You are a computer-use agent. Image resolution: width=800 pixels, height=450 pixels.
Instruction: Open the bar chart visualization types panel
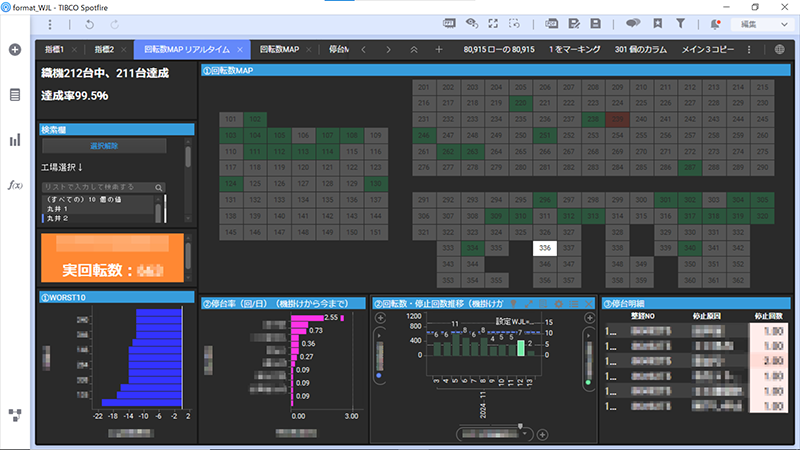[15, 141]
